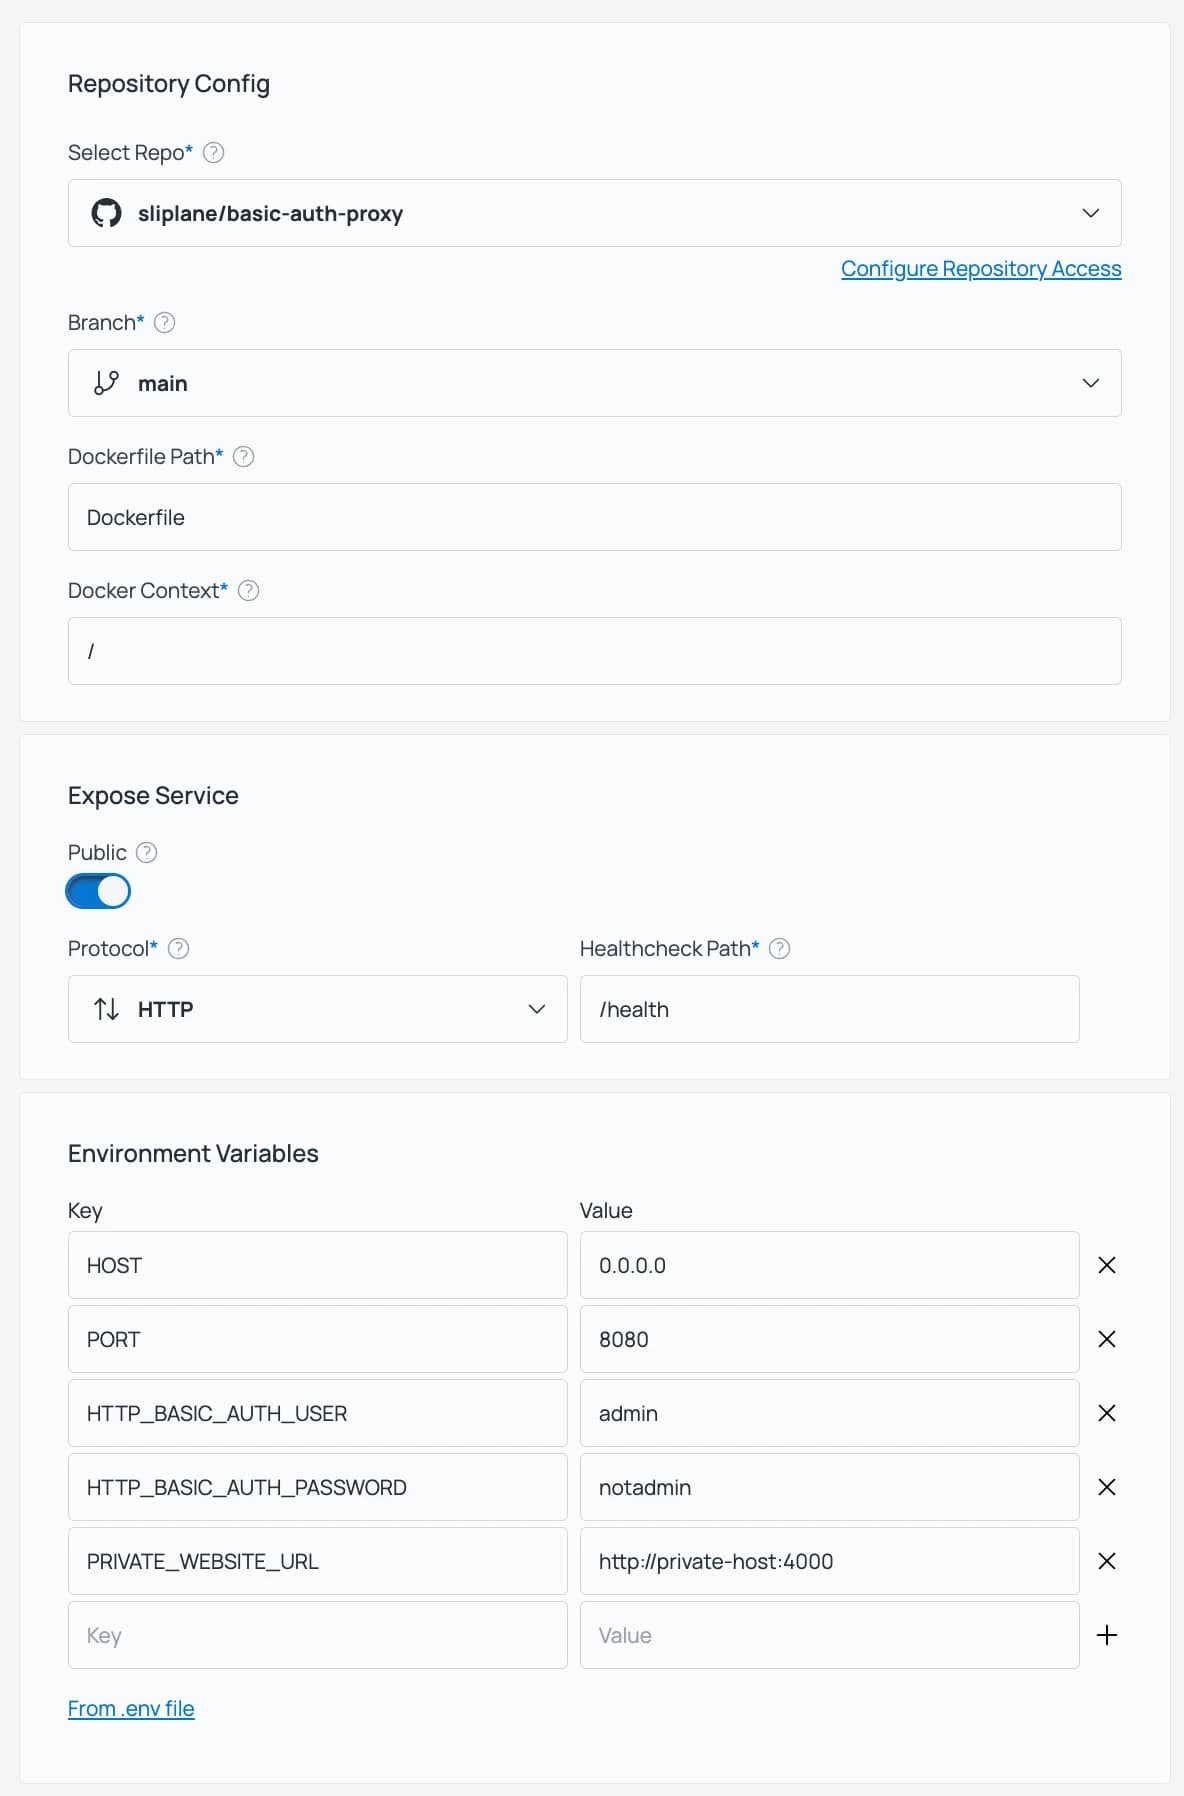The image size is (1184, 1796).
Task: Expand the repo dropdown chevron
Action: click(x=1091, y=213)
